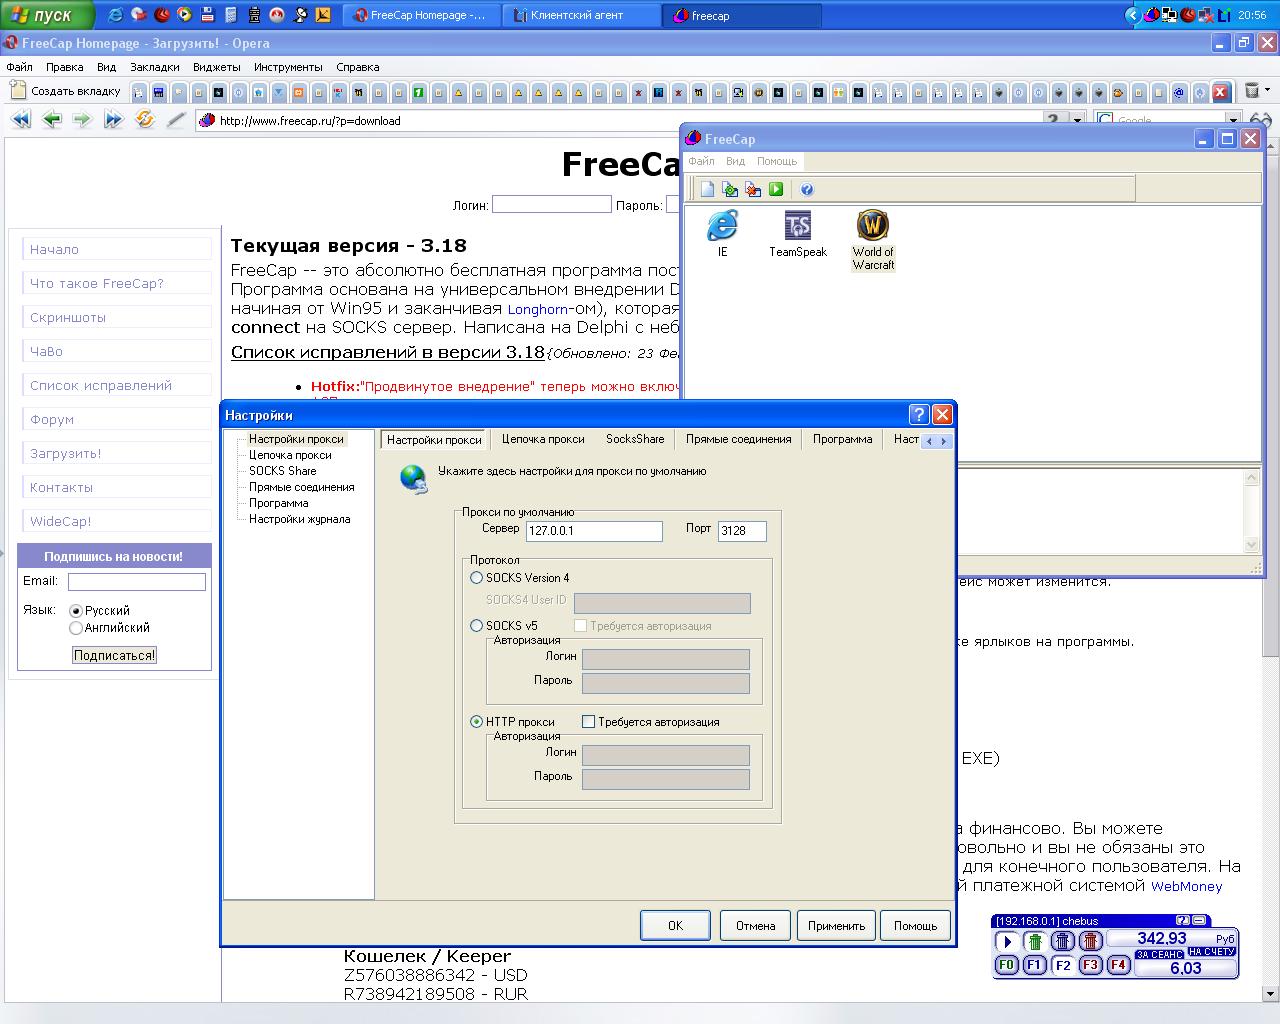Screen dimensions: 1280x1024
Task: Select the TeamSpeak shortcut in FreeCap
Action: 798,234
